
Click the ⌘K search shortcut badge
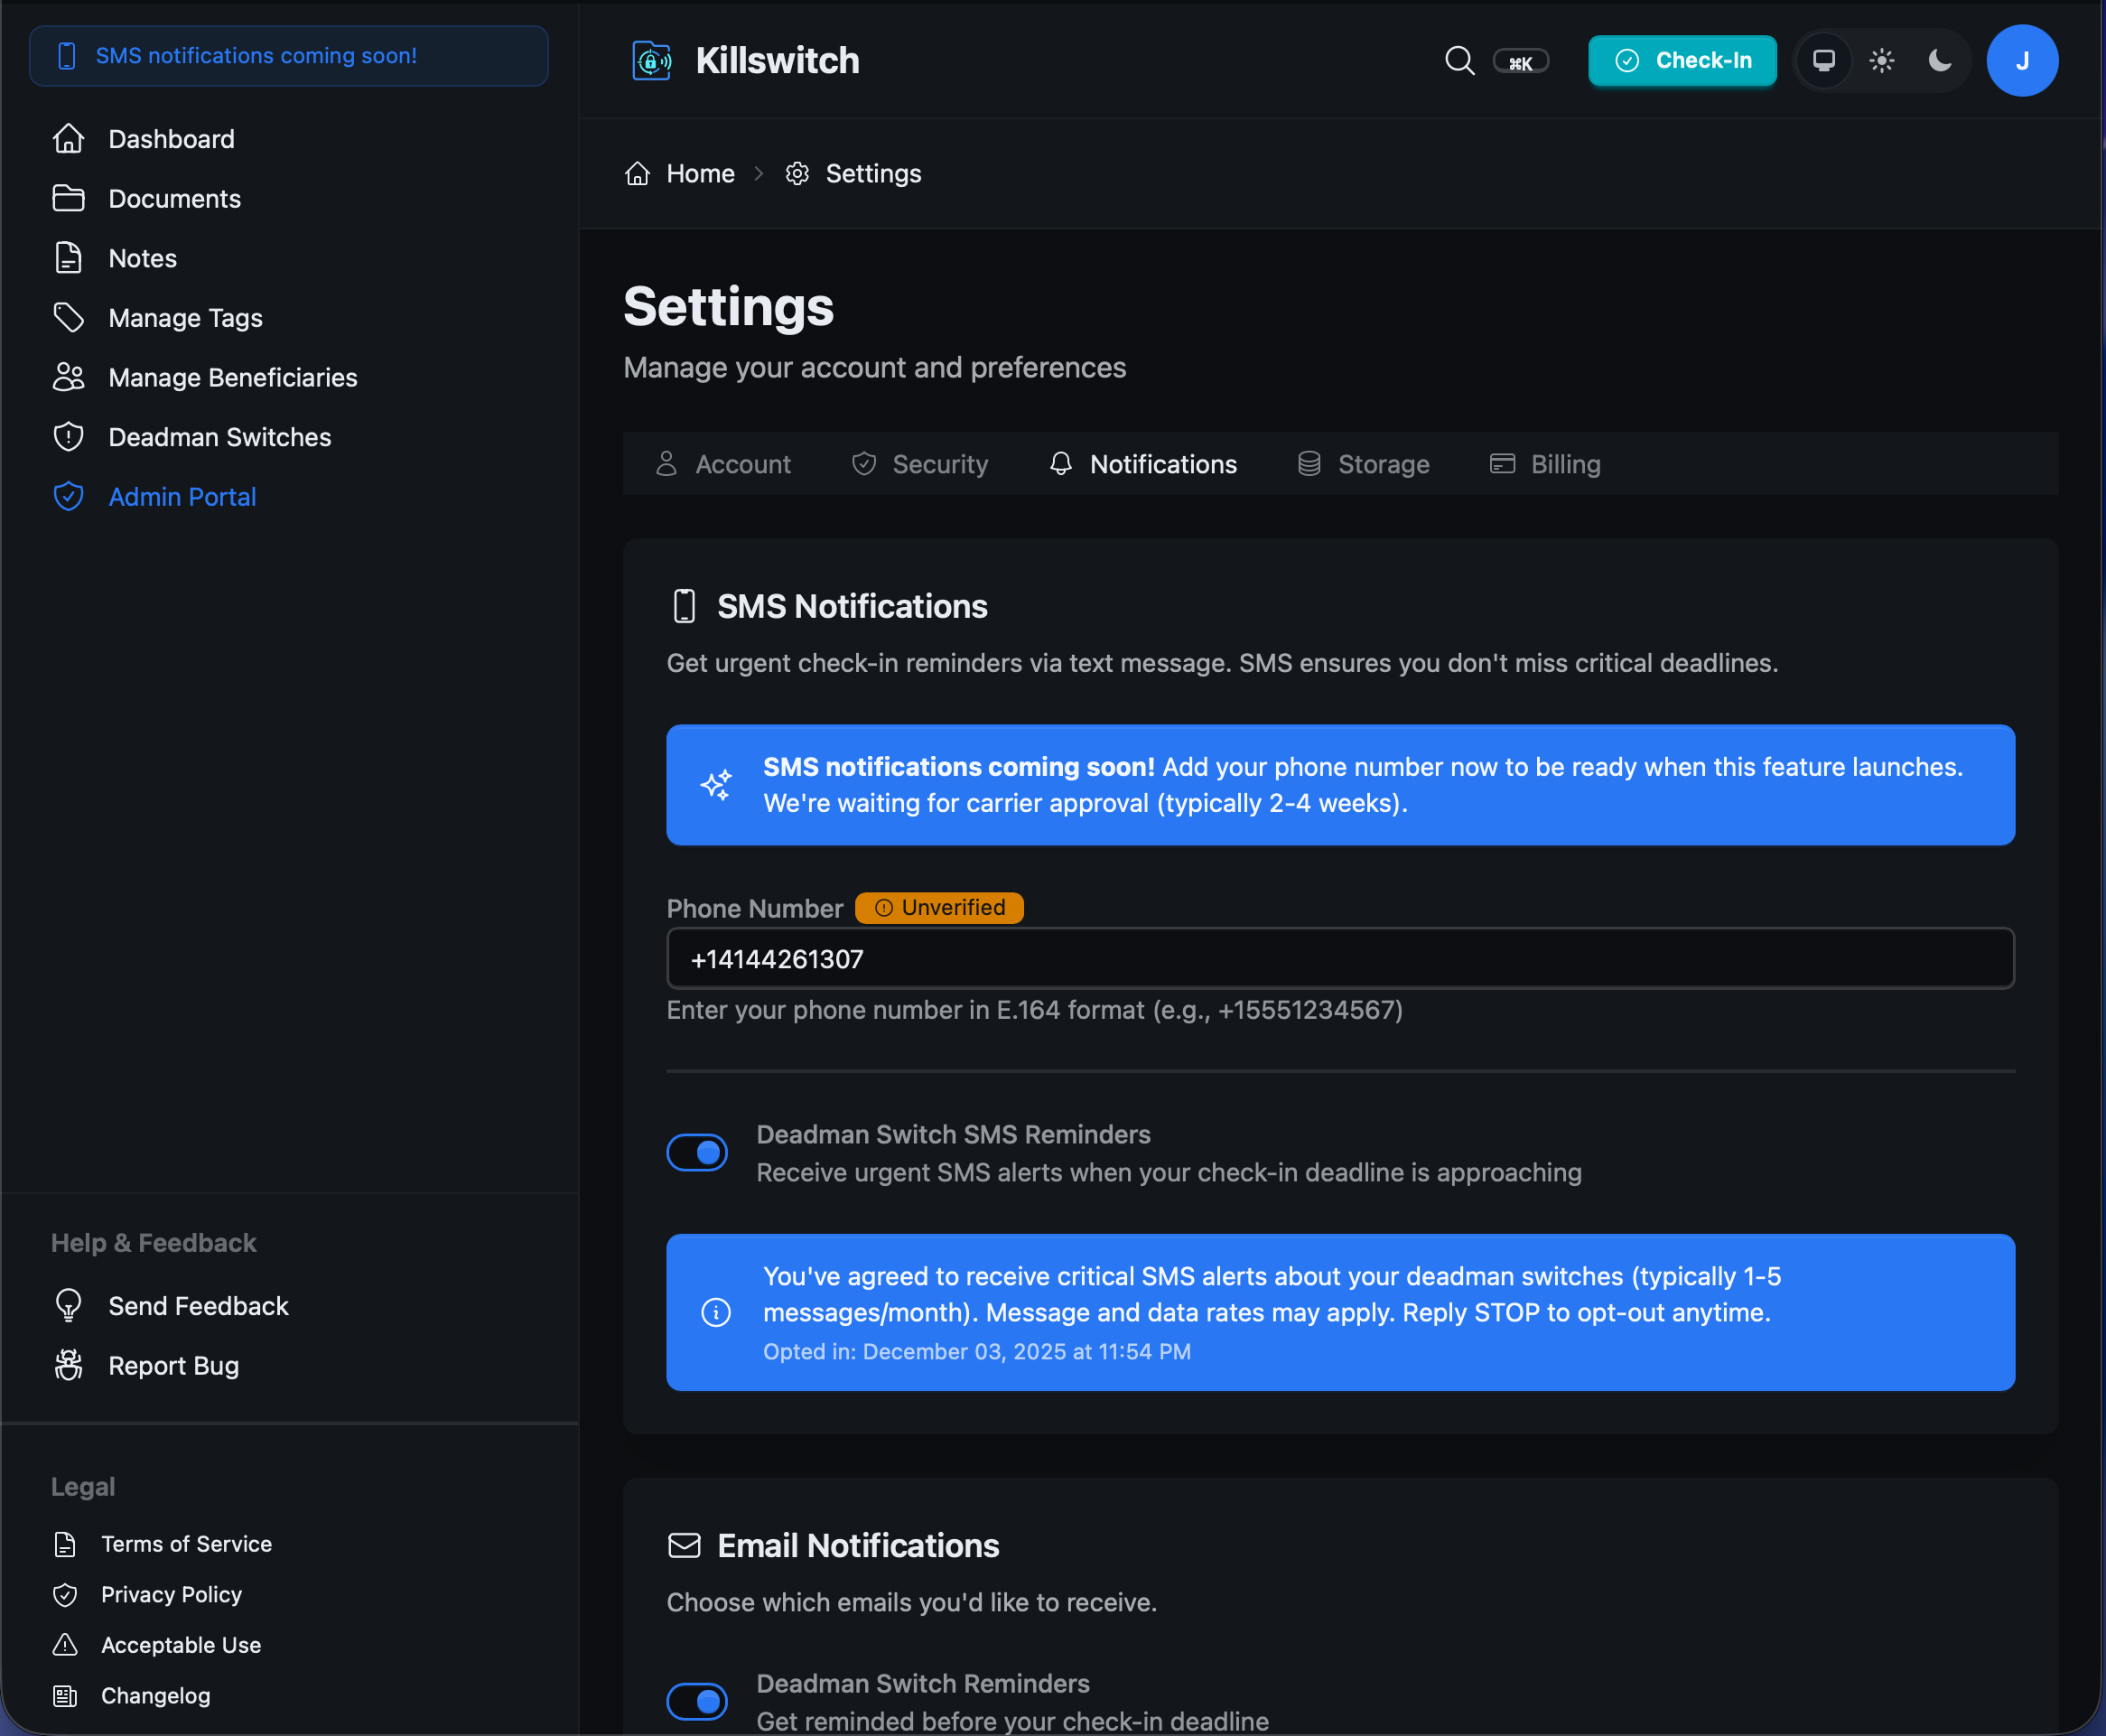pos(1521,62)
